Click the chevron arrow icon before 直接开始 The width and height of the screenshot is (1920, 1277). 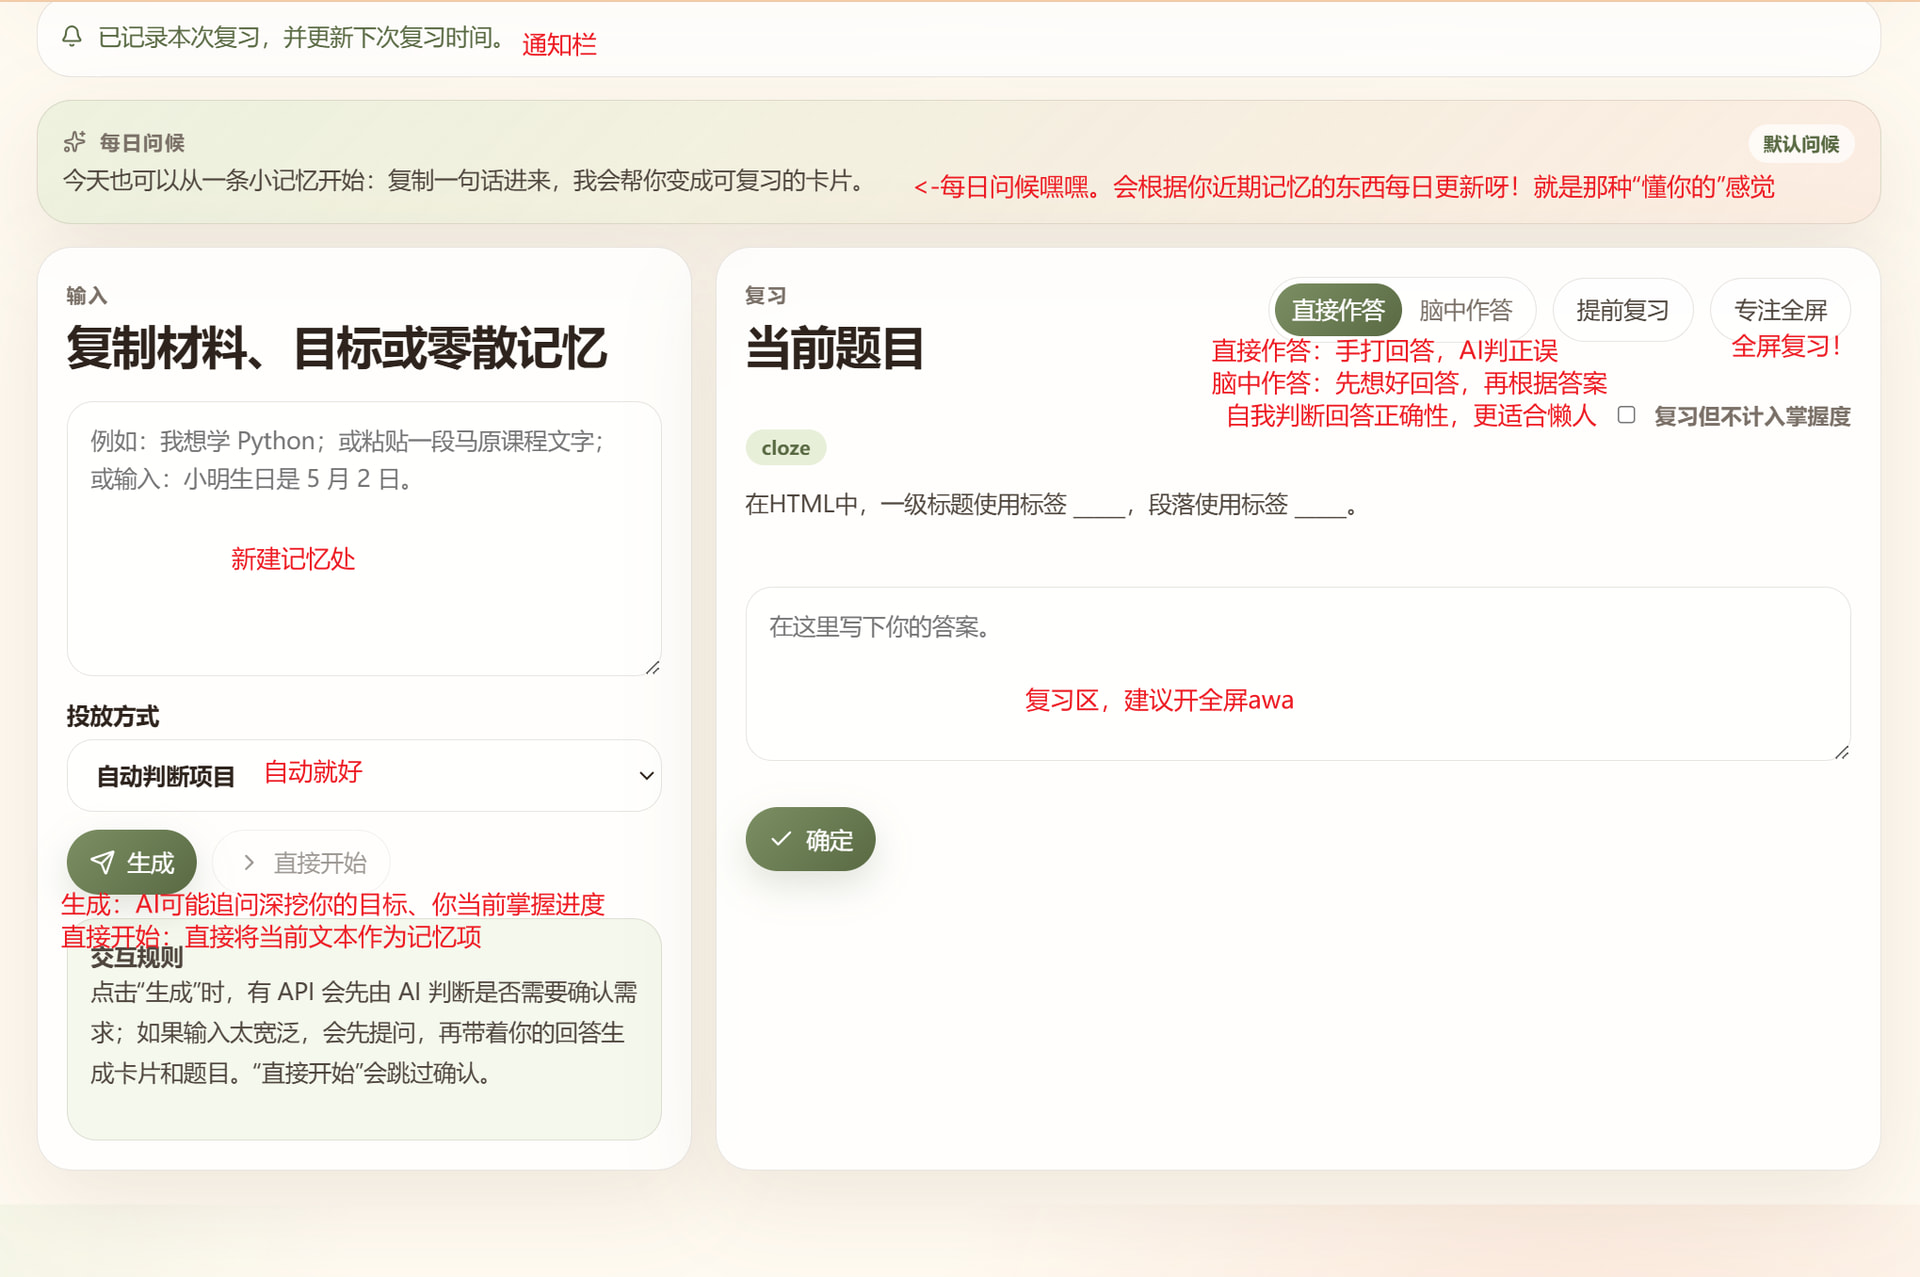[x=249, y=862]
